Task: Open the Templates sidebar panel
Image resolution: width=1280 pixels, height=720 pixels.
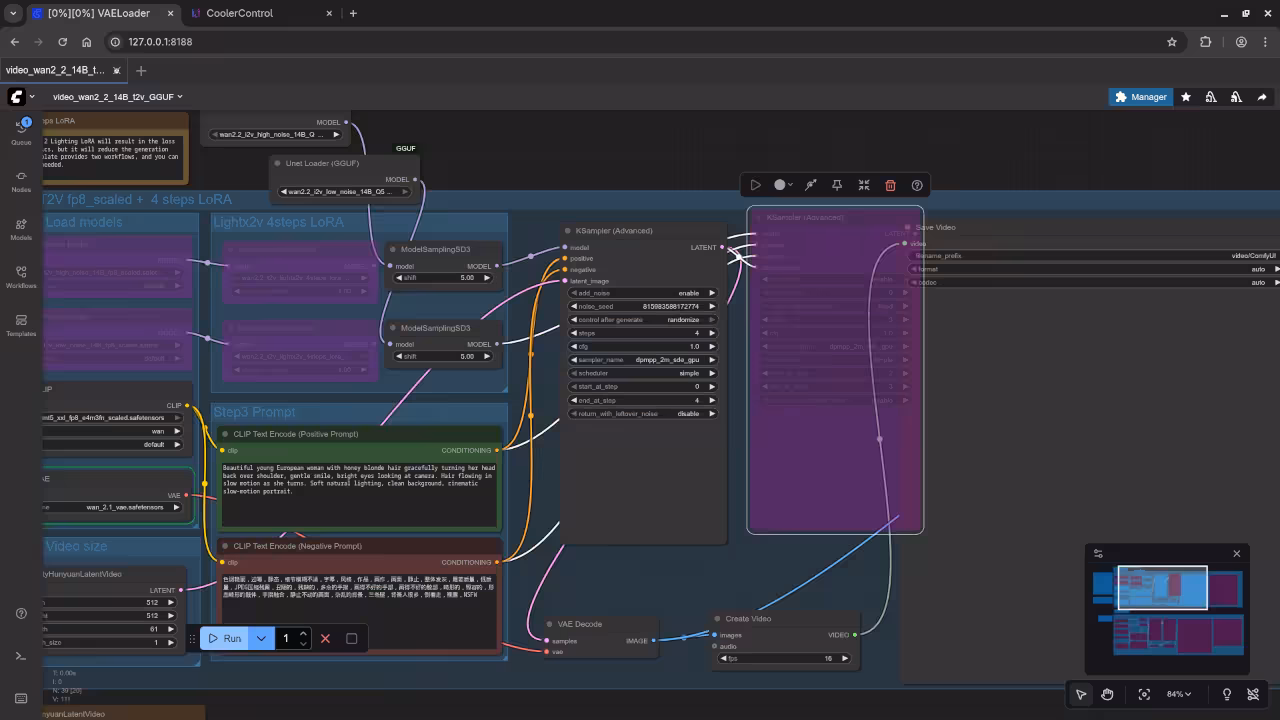Action: [x=21, y=325]
